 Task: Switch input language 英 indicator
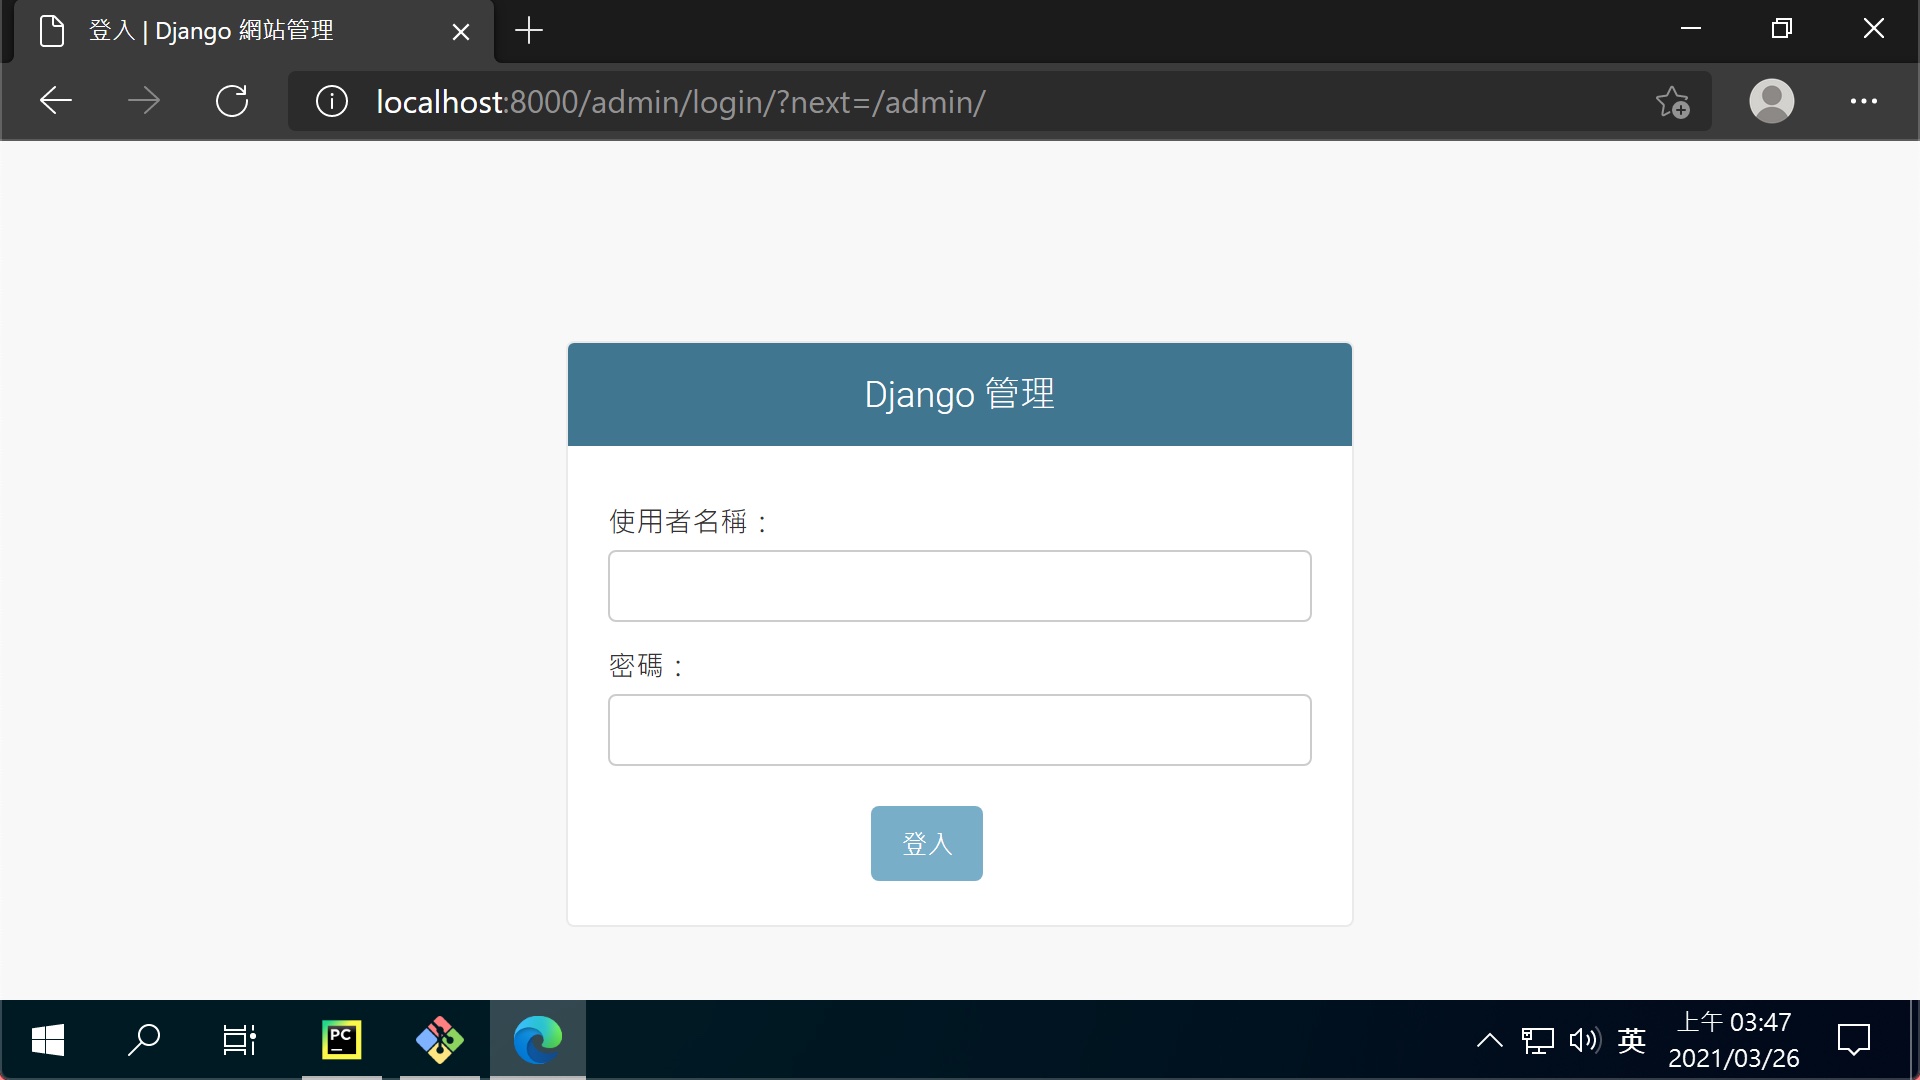click(1632, 1041)
